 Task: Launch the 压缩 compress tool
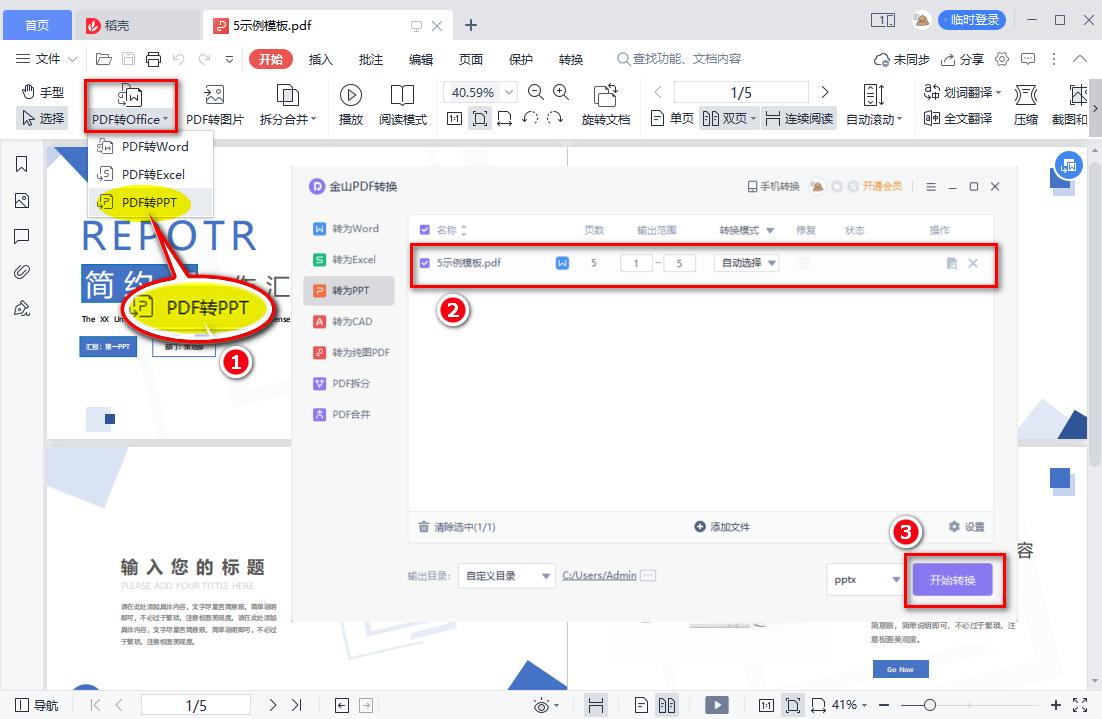point(1024,107)
